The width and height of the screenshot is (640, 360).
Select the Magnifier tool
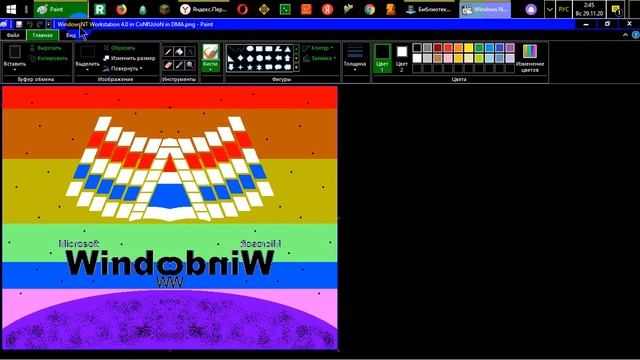pyautogui.click(x=190, y=65)
